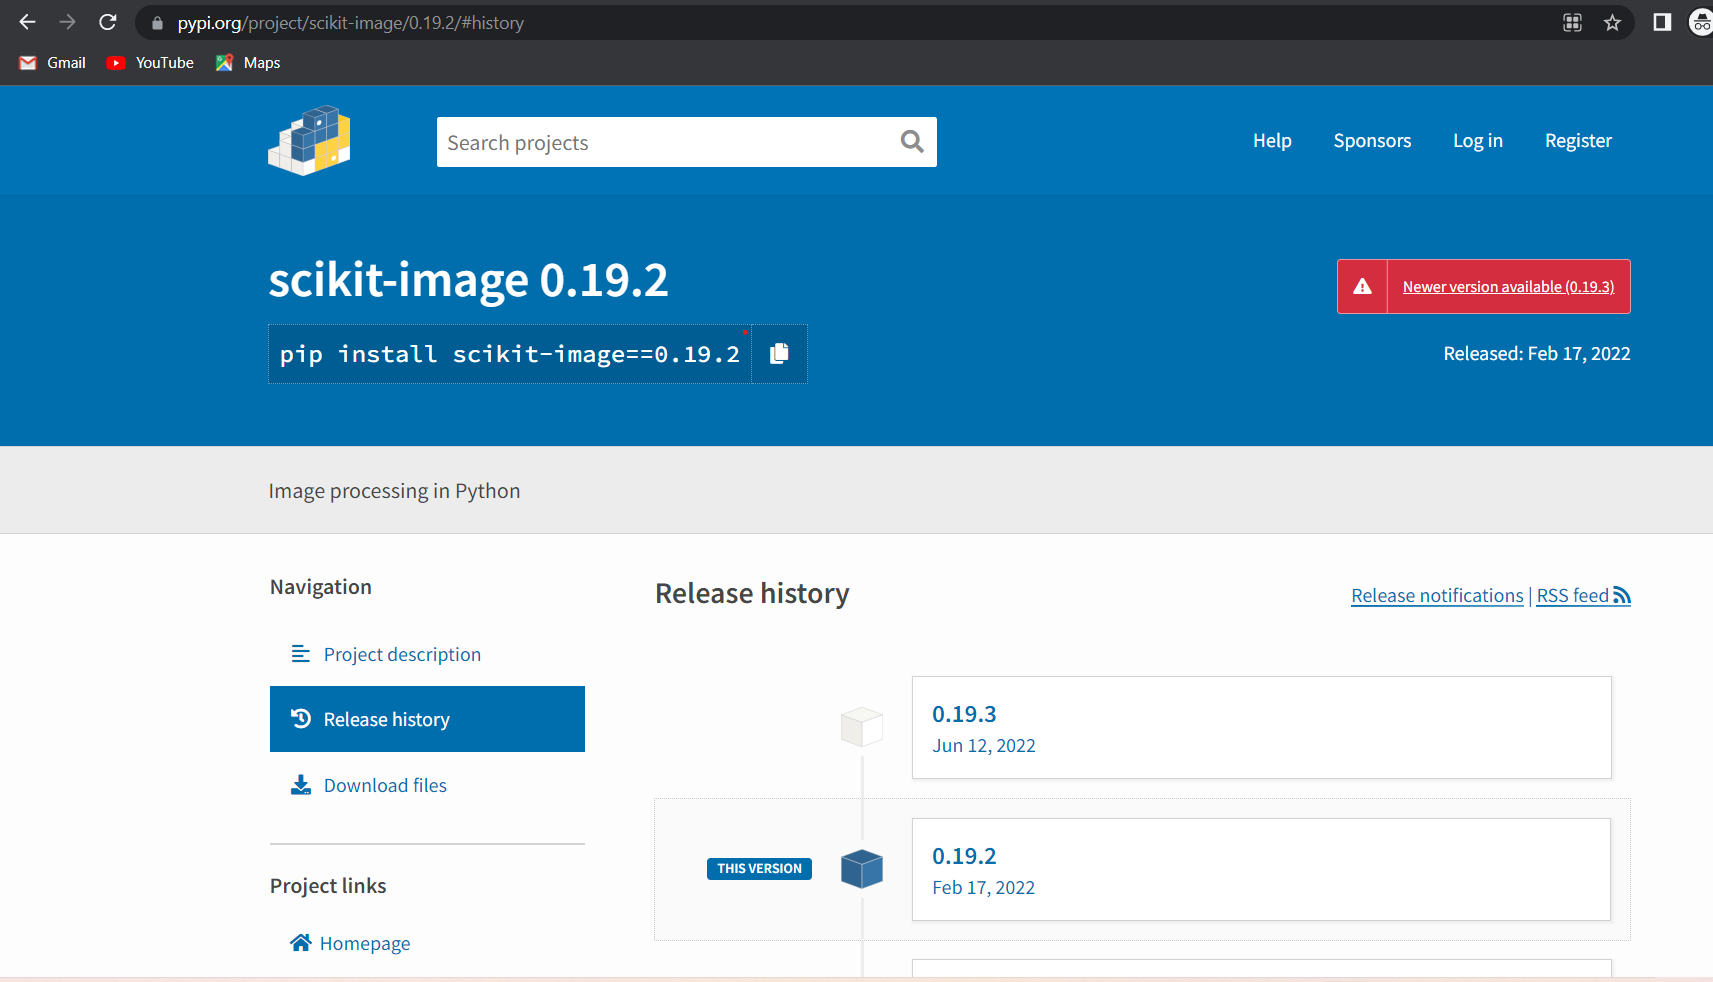Viewport: 1713px width, 982px height.
Task: Click the Released: Feb 17, 2022 text
Action: click(1536, 354)
